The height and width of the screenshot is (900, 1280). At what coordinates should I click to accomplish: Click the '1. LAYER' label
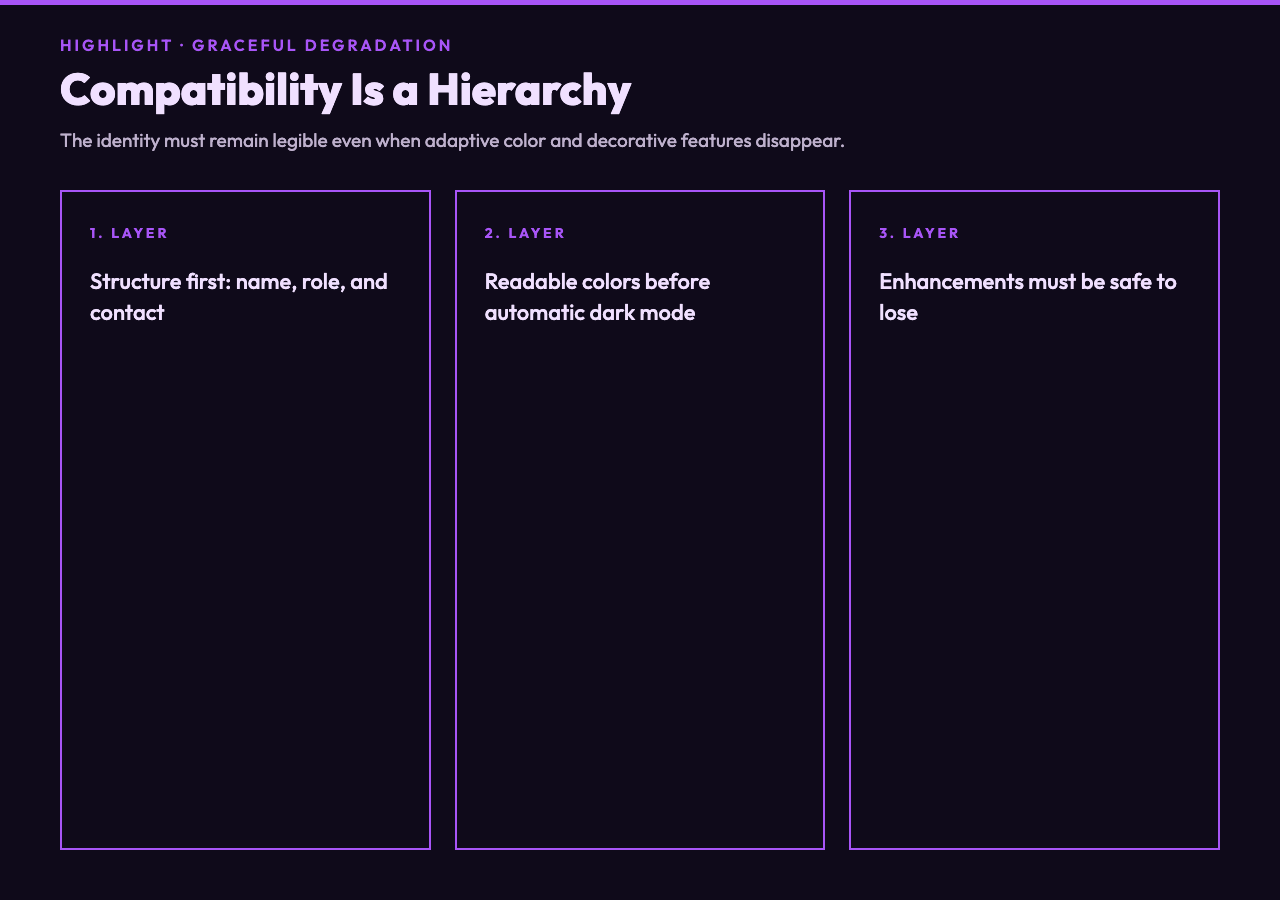tap(129, 233)
